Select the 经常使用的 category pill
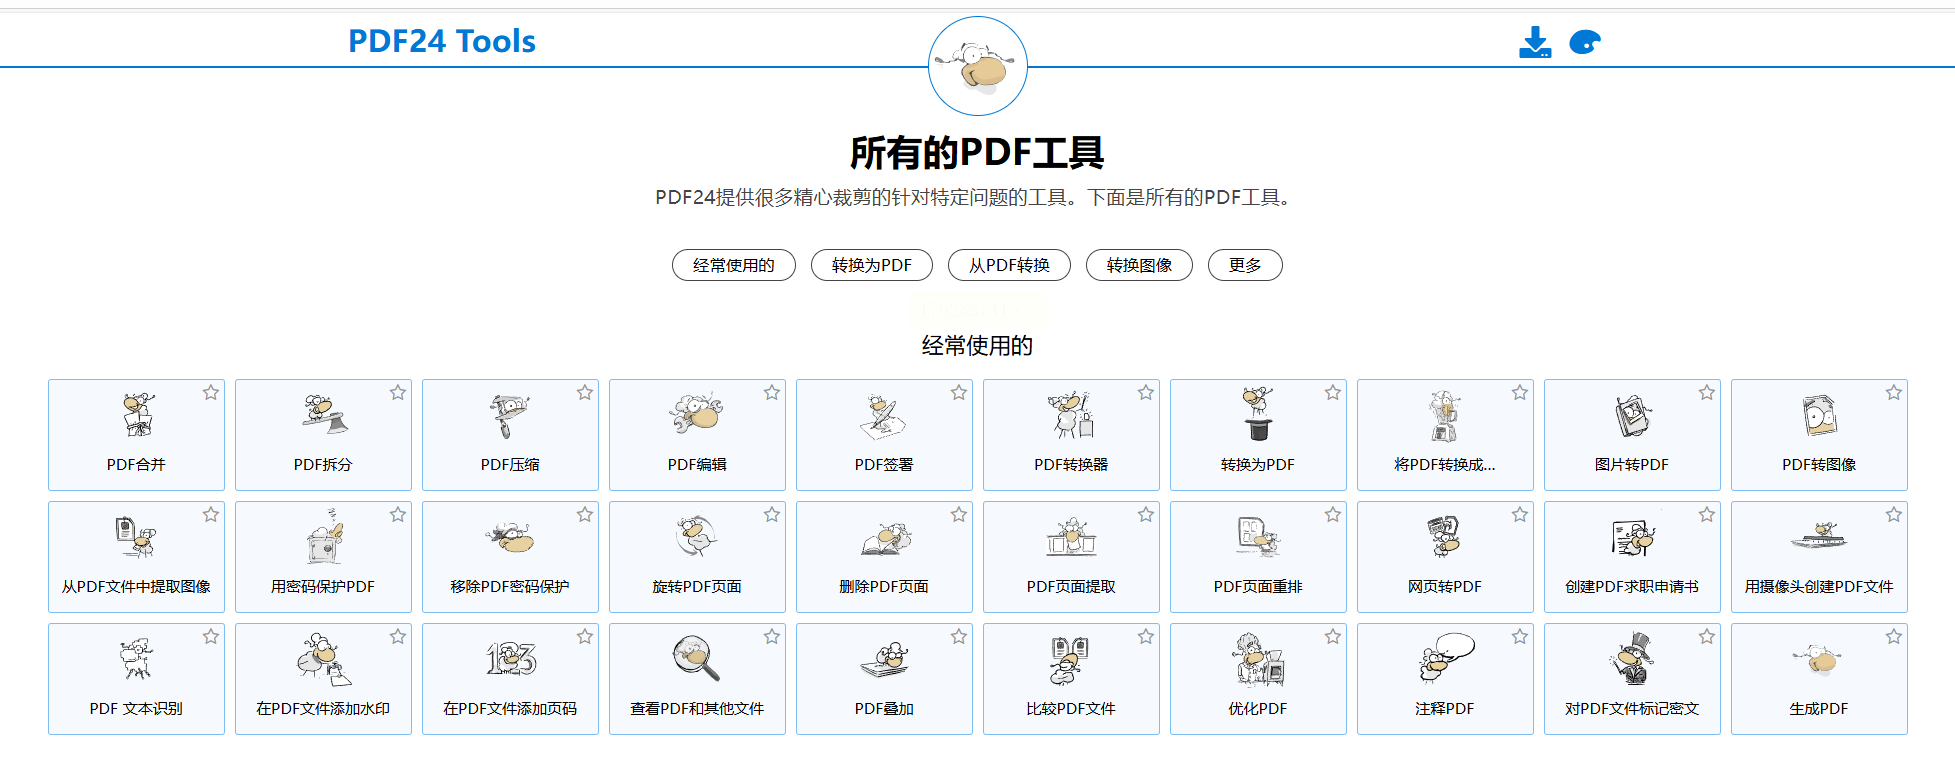The width and height of the screenshot is (1955, 778). point(734,265)
